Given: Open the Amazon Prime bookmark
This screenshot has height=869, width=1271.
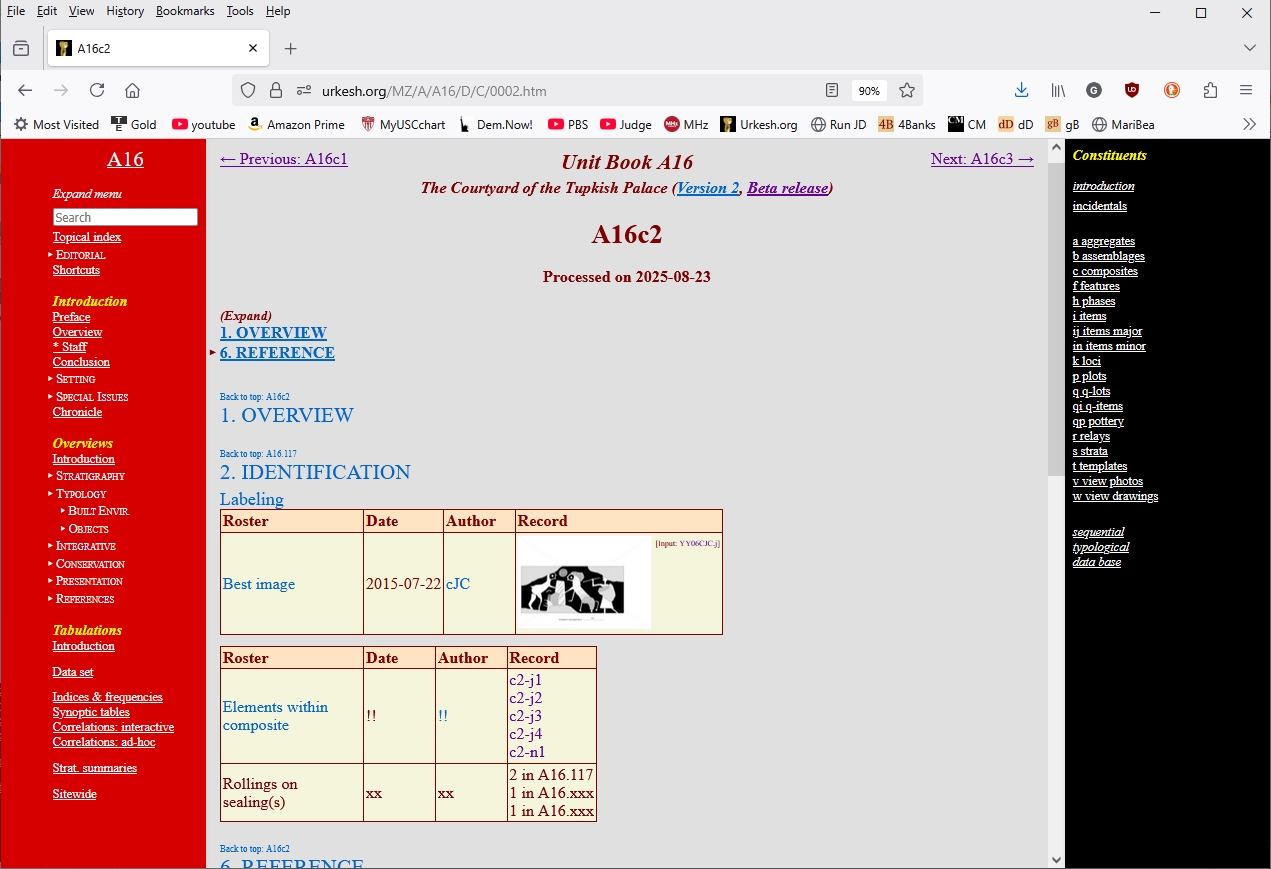Looking at the screenshot, I should (x=296, y=124).
